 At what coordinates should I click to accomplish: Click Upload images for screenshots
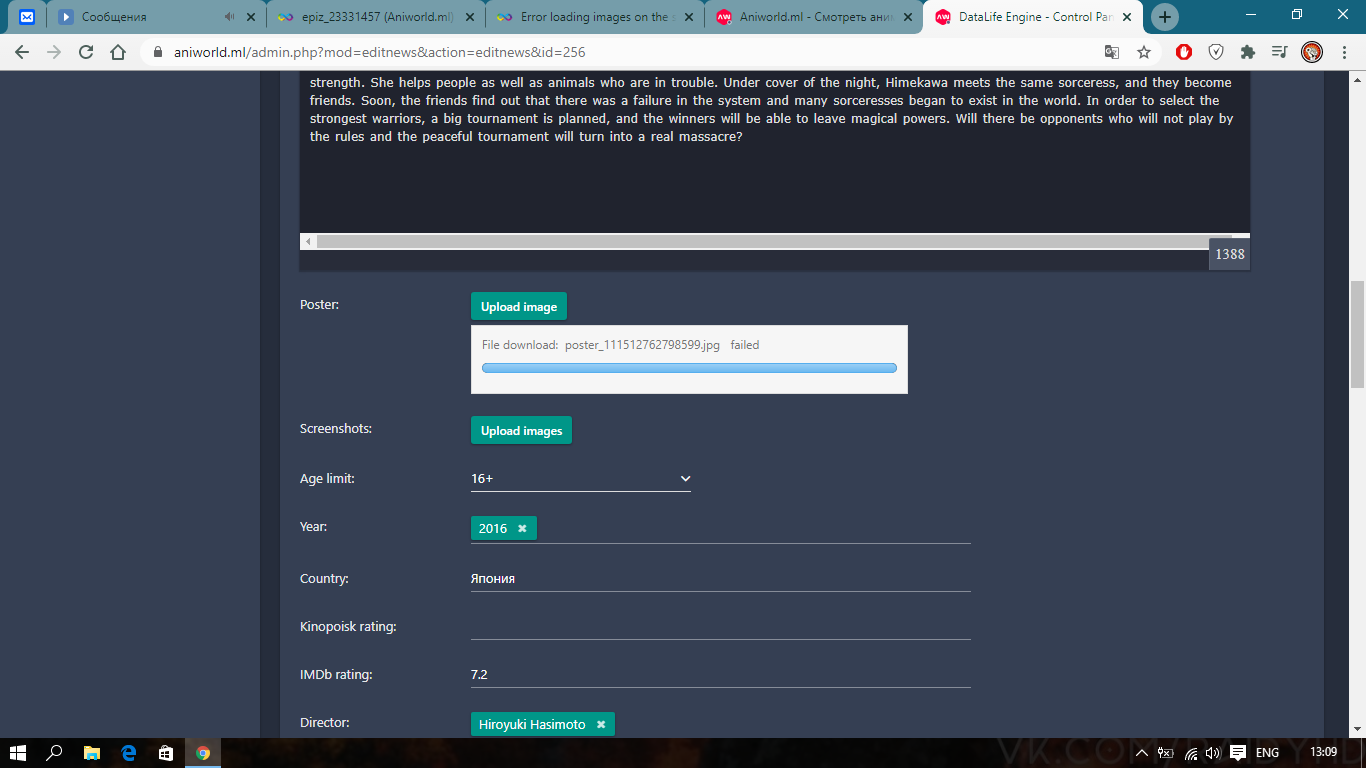click(x=521, y=430)
